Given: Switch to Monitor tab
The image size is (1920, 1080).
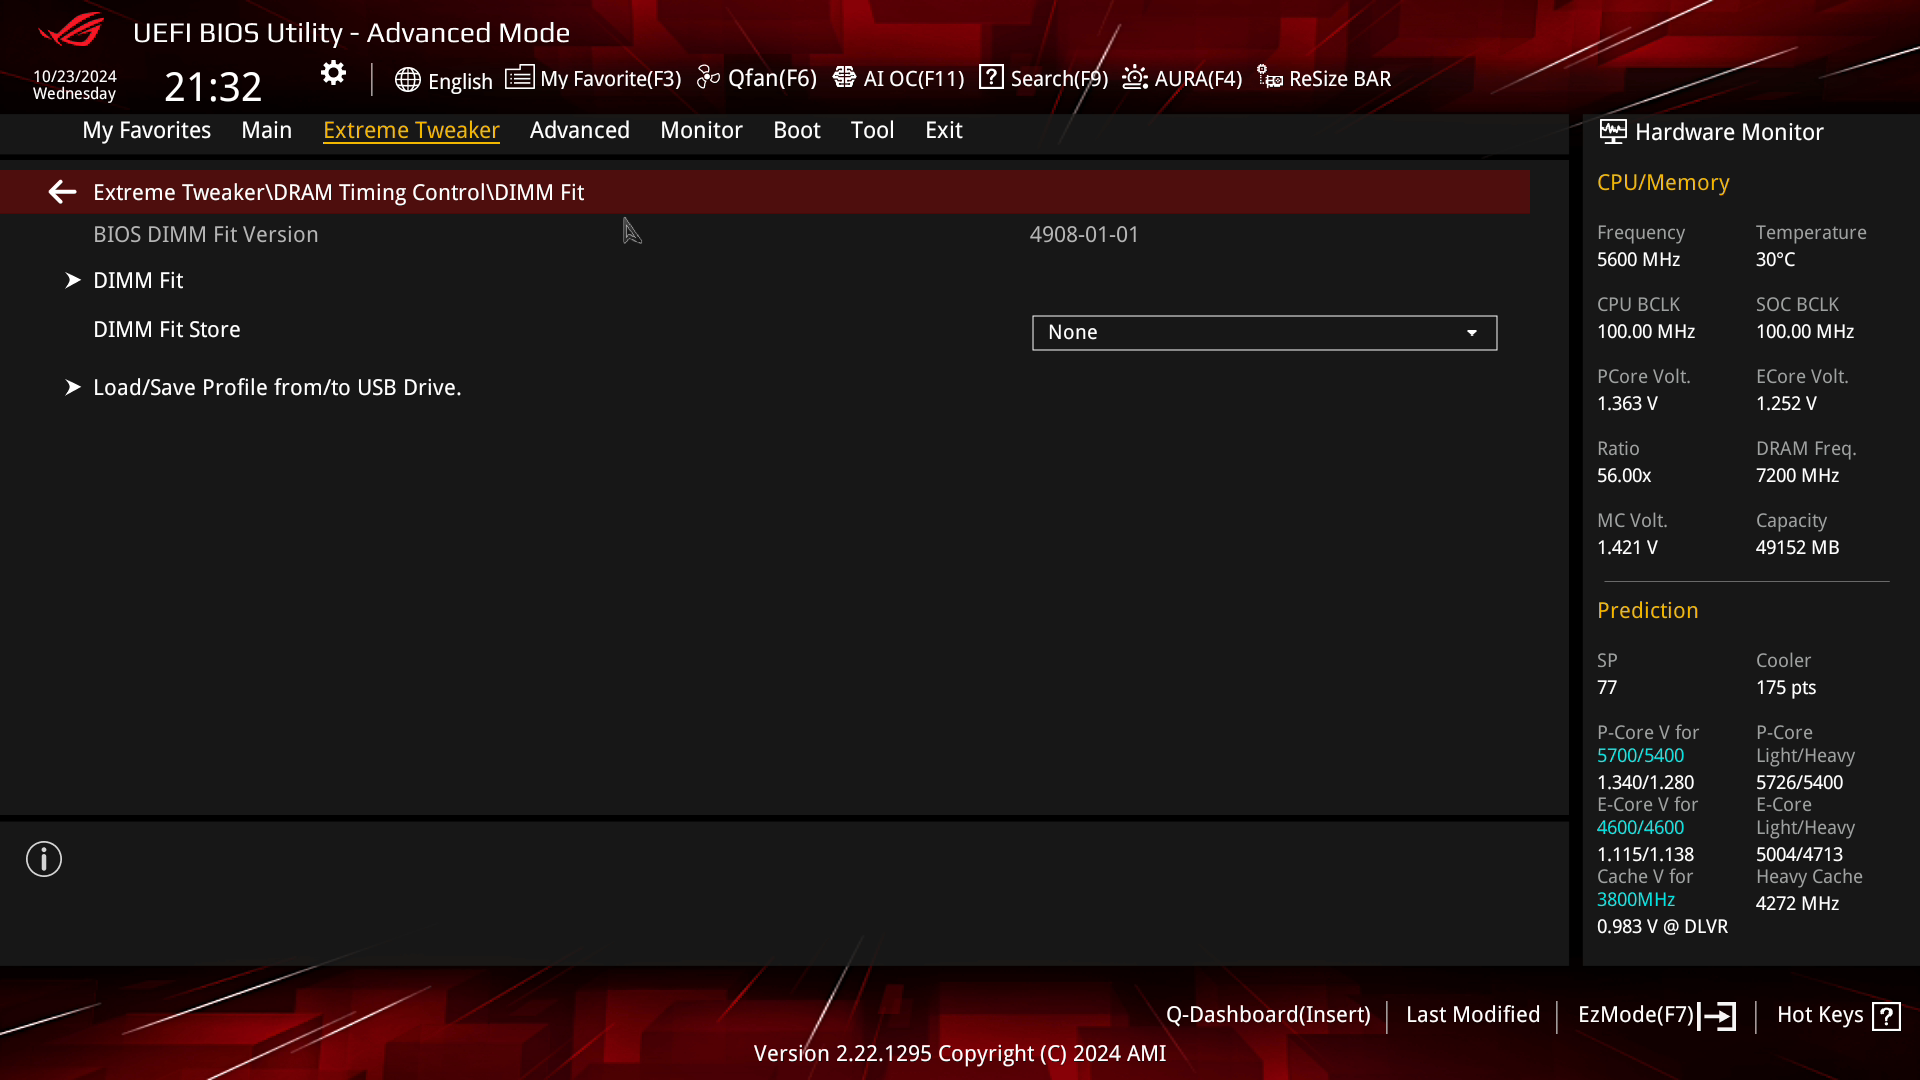Looking at the screenshot, I should 702,129.
